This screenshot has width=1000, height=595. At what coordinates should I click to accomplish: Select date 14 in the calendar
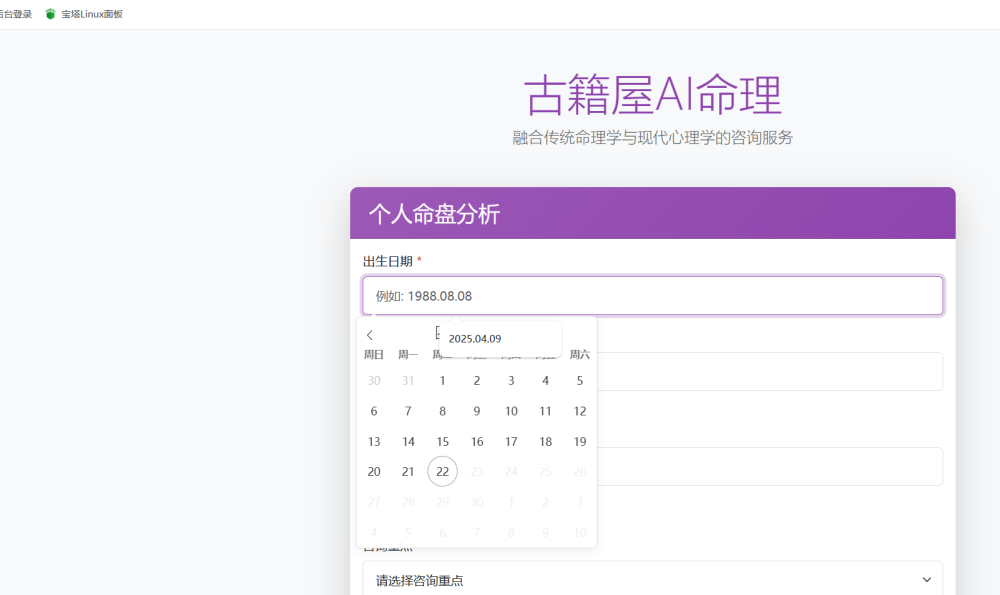coord(408,441)
